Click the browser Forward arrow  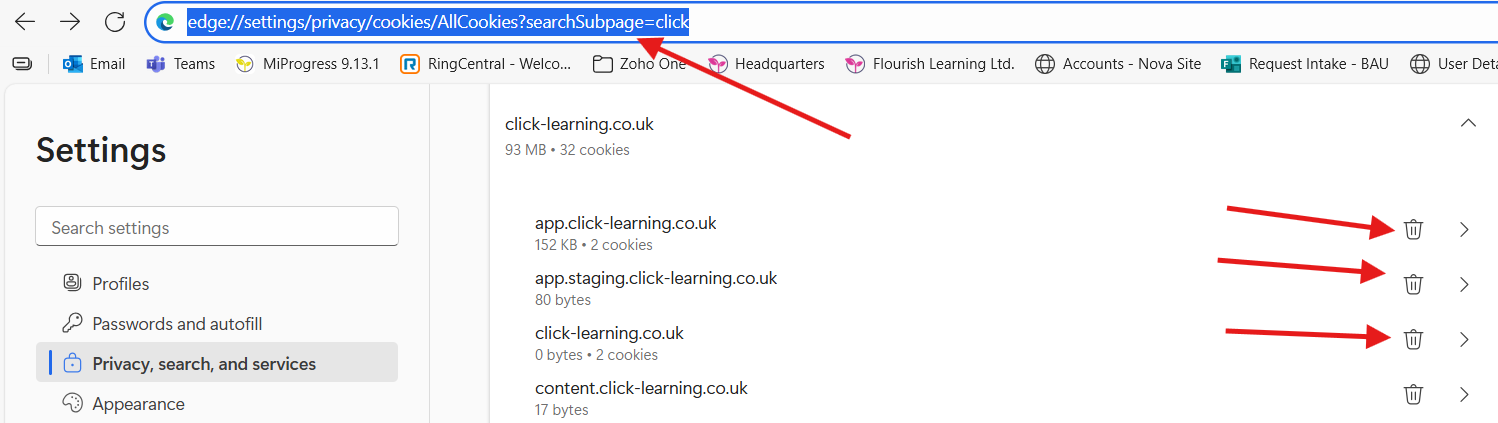pyautogui.click(x=70, y=22)
